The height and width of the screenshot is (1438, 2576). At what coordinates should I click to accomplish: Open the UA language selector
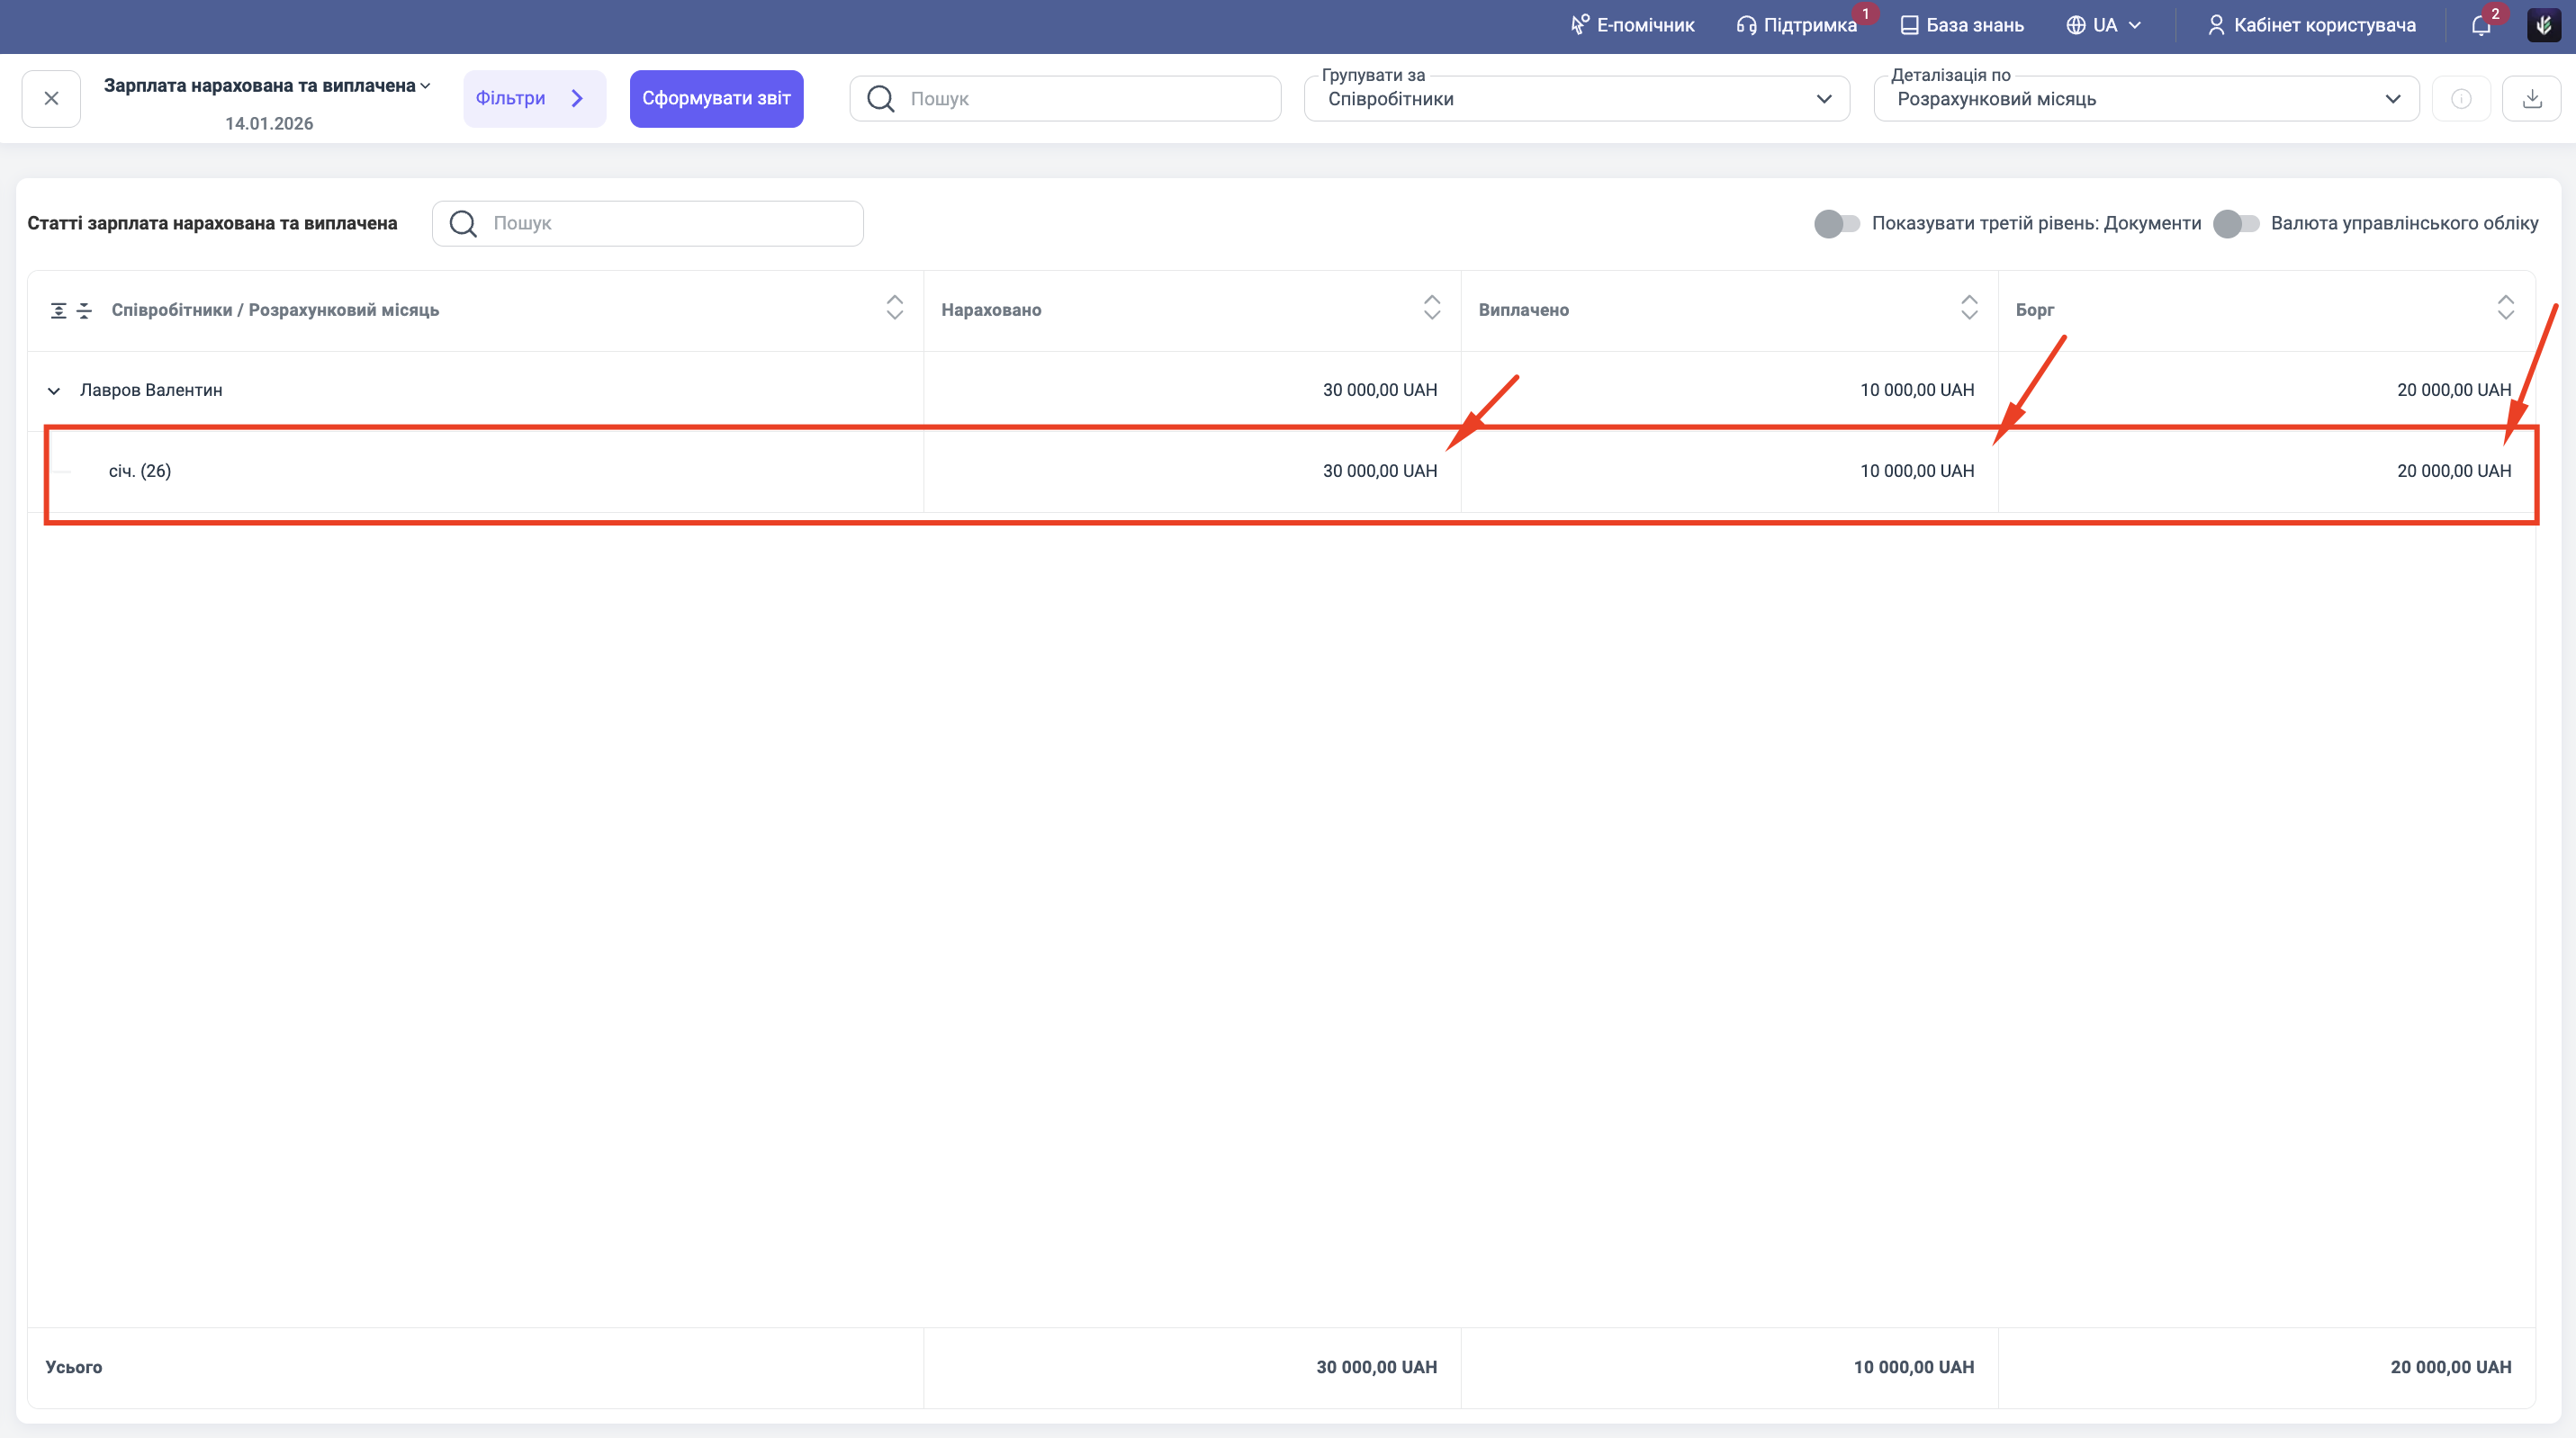pos(2104,25)
